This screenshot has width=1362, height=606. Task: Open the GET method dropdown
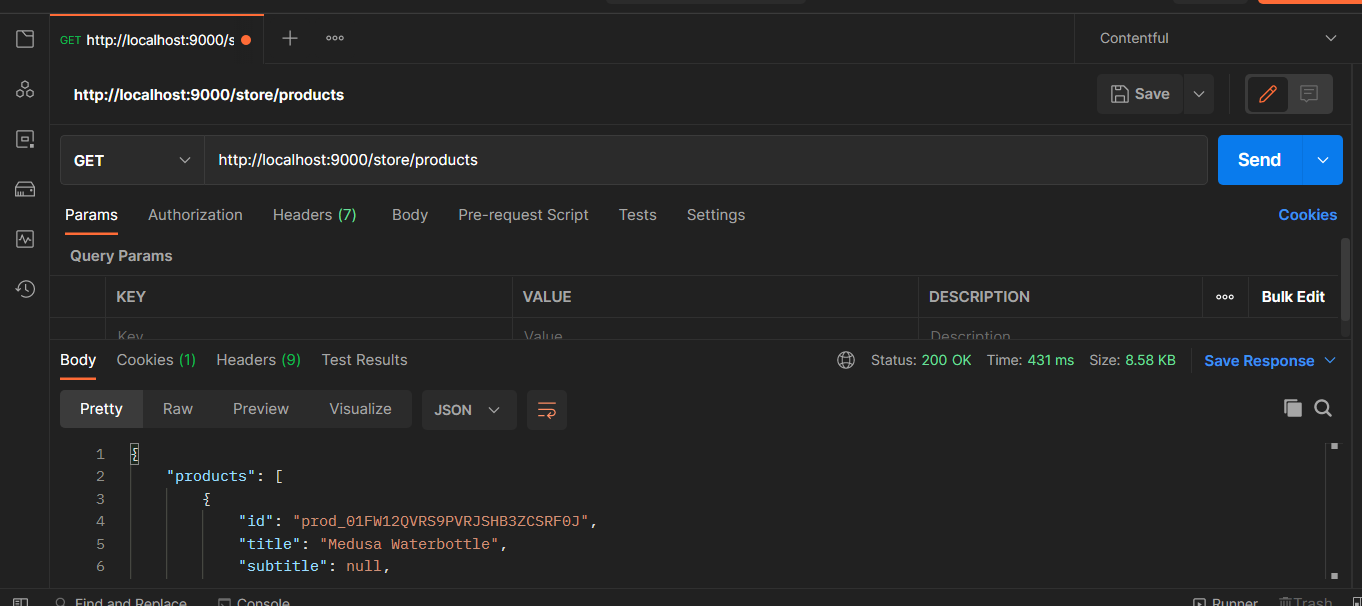click(132, 160)
